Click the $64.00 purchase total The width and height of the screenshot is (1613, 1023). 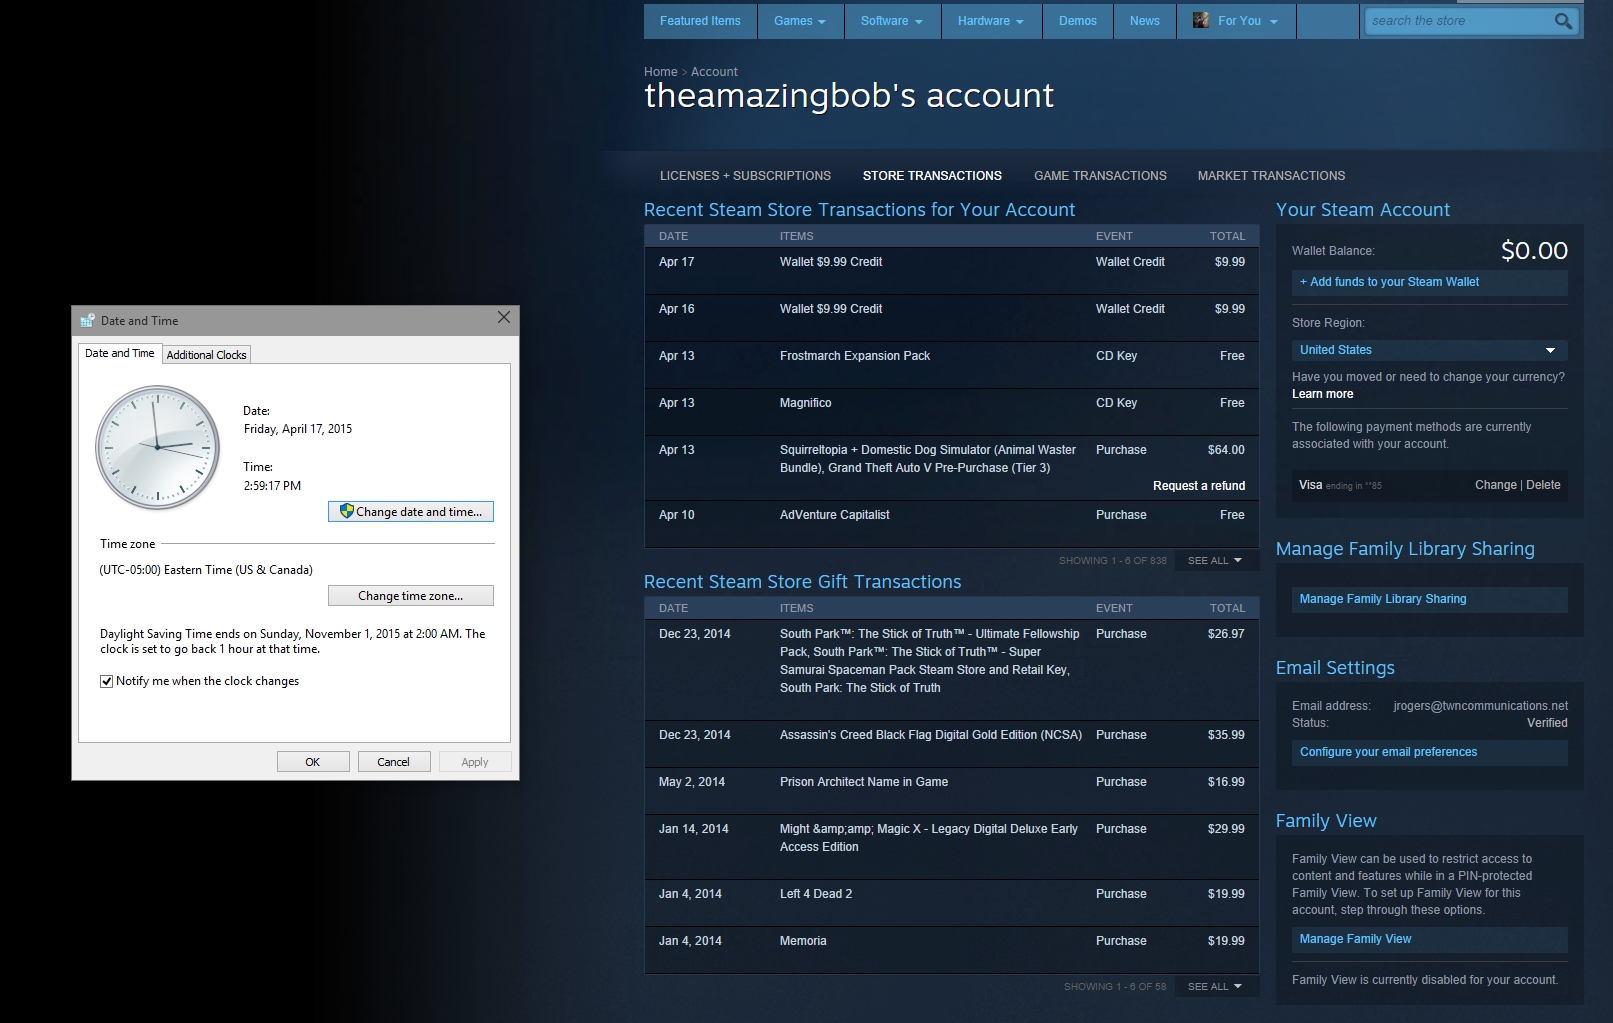point(1226,450)
